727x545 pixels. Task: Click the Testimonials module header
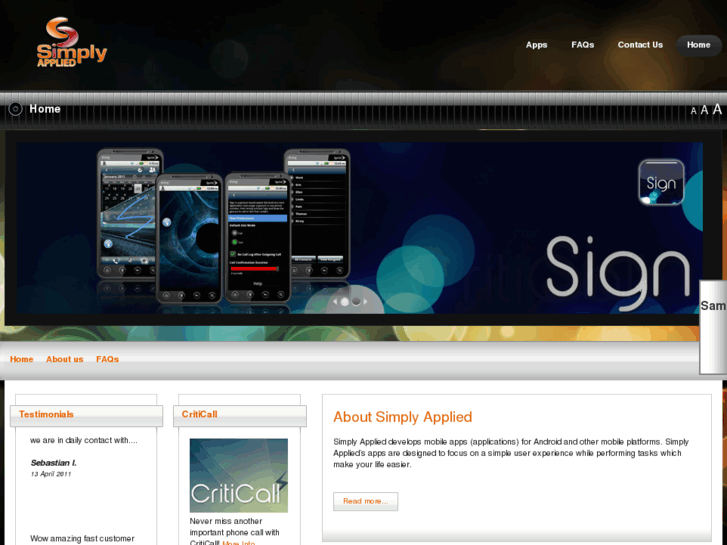(x=87, y=415)
